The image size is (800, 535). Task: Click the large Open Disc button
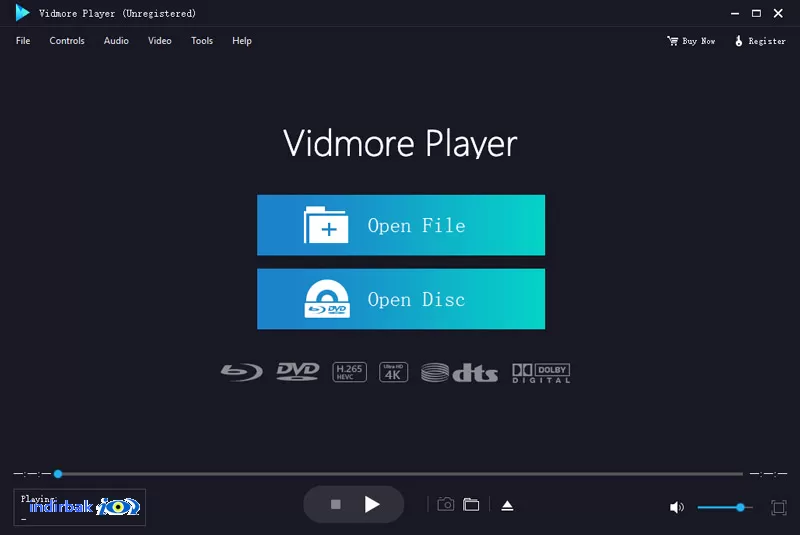coord(401,299)
